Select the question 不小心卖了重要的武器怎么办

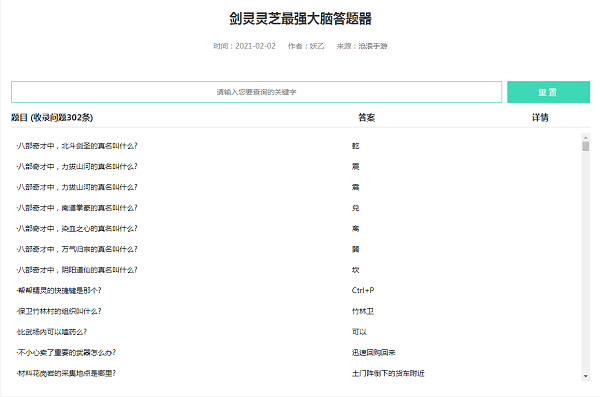click(66, 353)
